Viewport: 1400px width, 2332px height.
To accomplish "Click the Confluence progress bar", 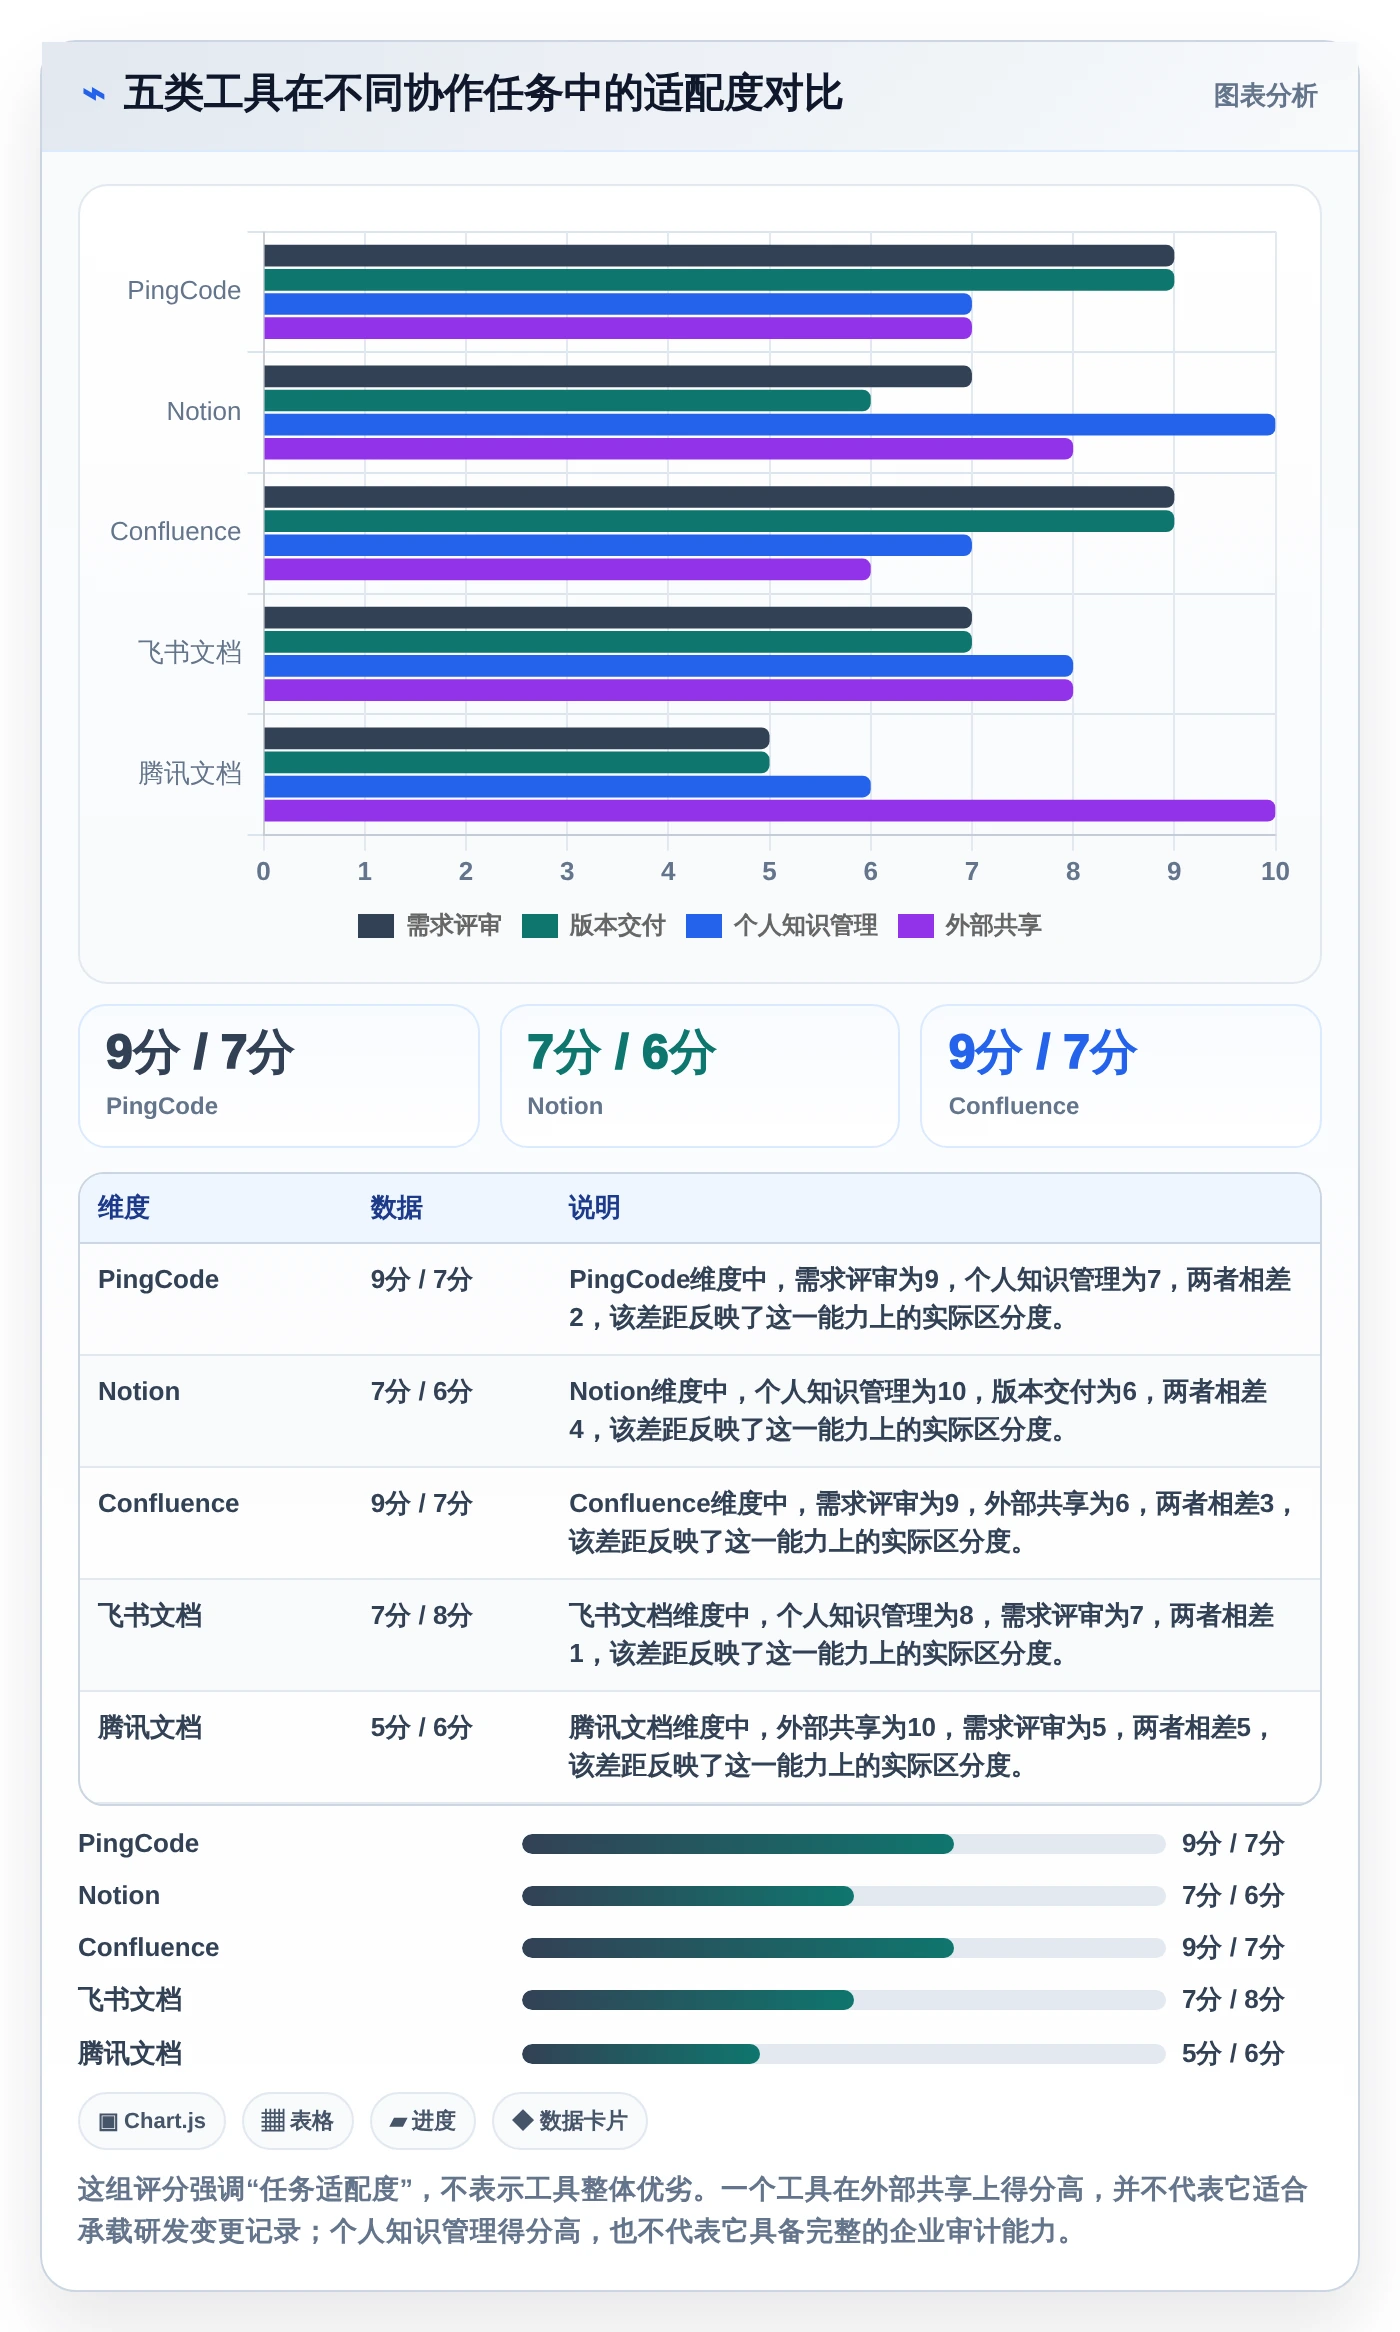I will (x=843, y=1948).
